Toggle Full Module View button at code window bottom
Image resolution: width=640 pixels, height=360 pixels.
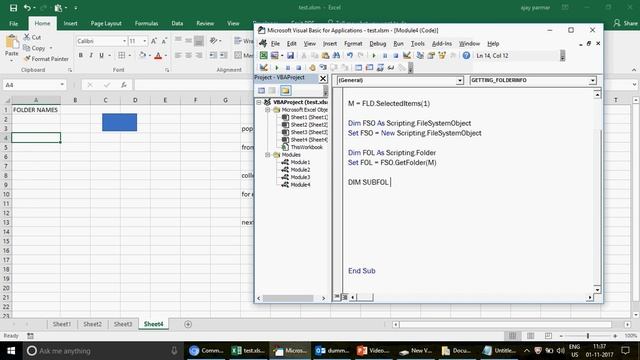tap(344, 297)
